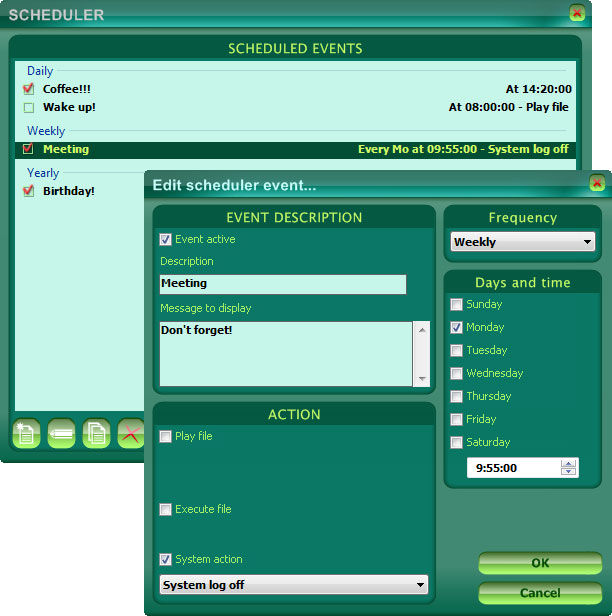Close the Scheduler window
Viewport: 612px width, 616px height.
tap(577, 13)
